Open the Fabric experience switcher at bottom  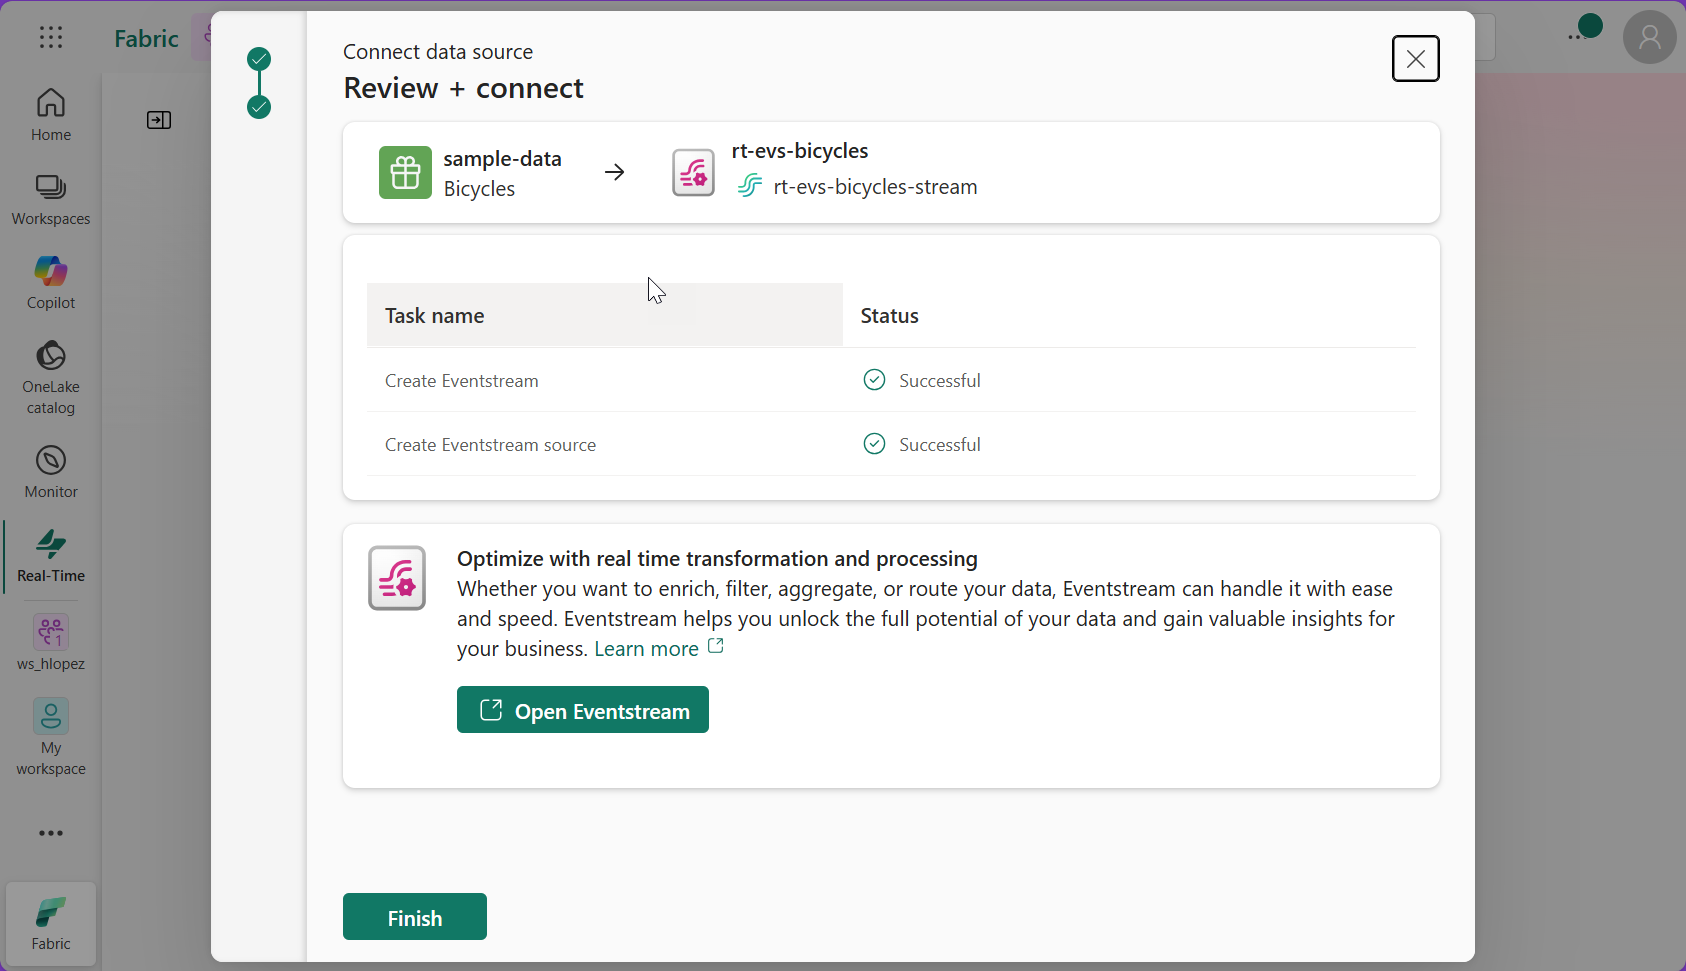point(51,923)
